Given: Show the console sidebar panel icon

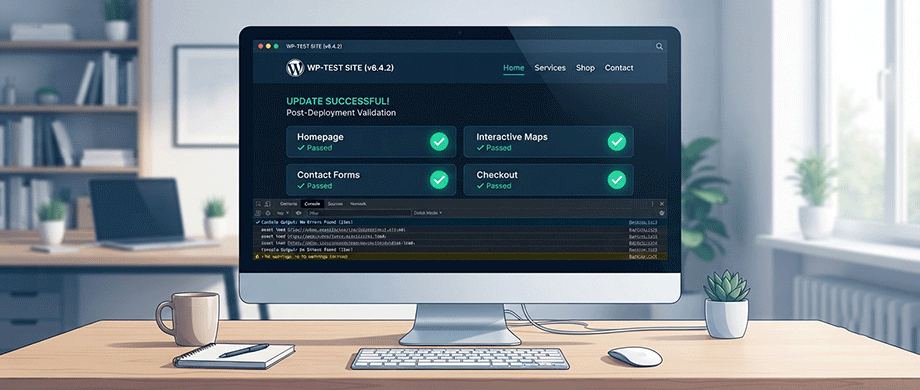Looking at the screenshot, I should 257,213.
